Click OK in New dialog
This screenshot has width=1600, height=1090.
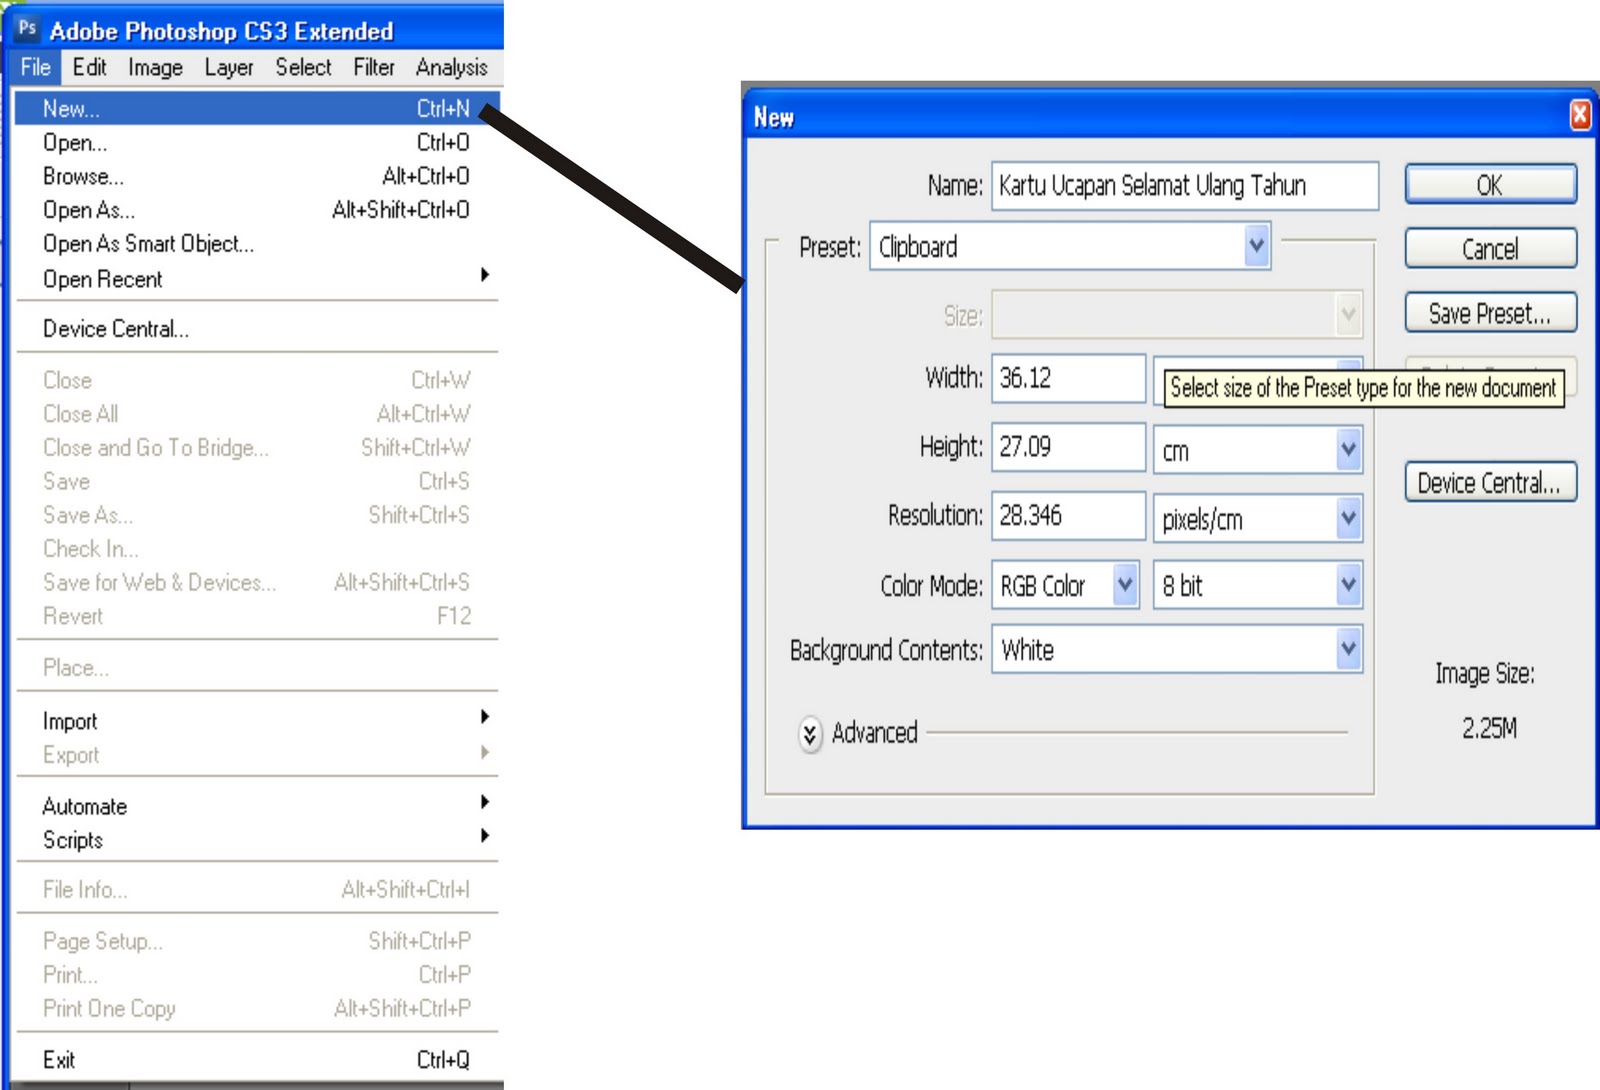[1490, 185]
